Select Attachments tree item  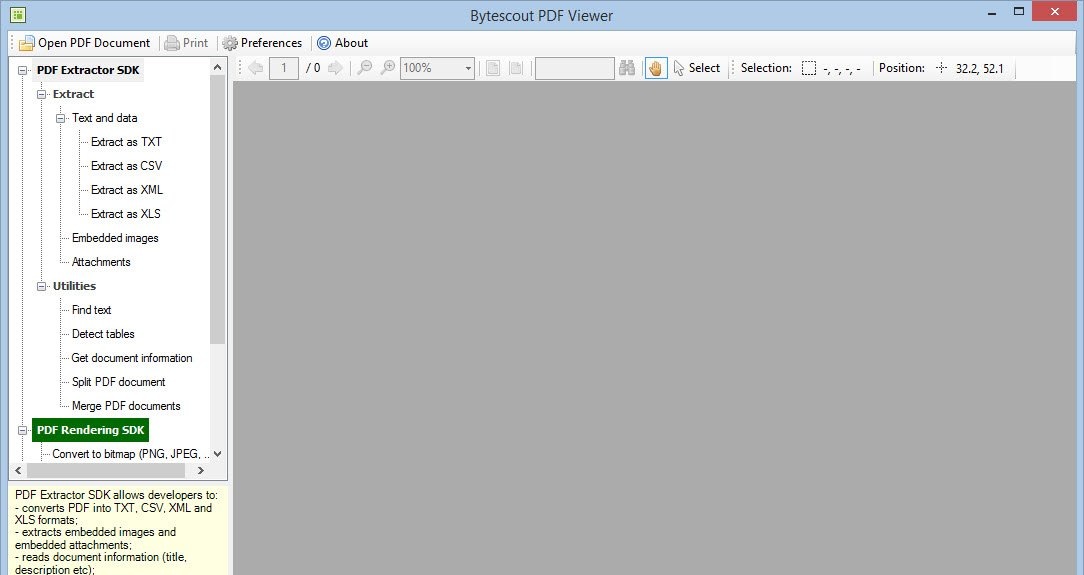click(101, 262)
